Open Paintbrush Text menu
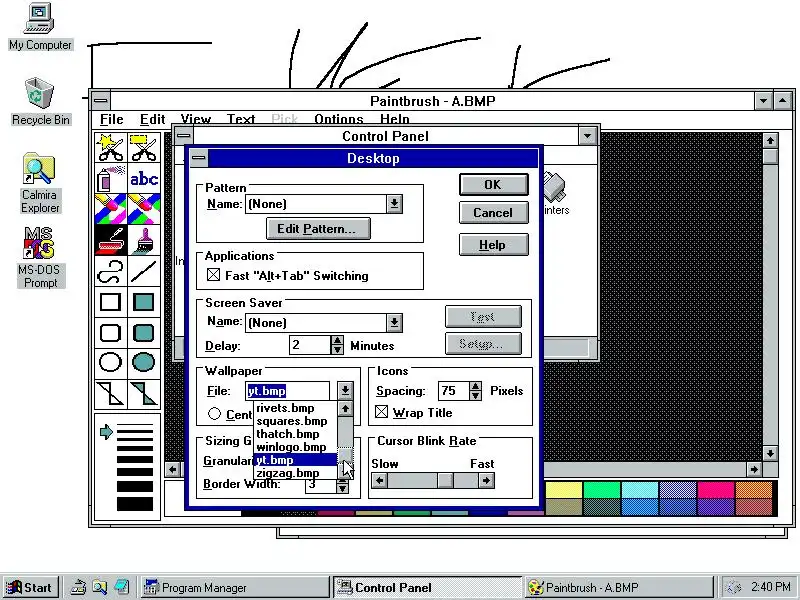800x600 pixels. pyautogui.click(x=241, y=119)
